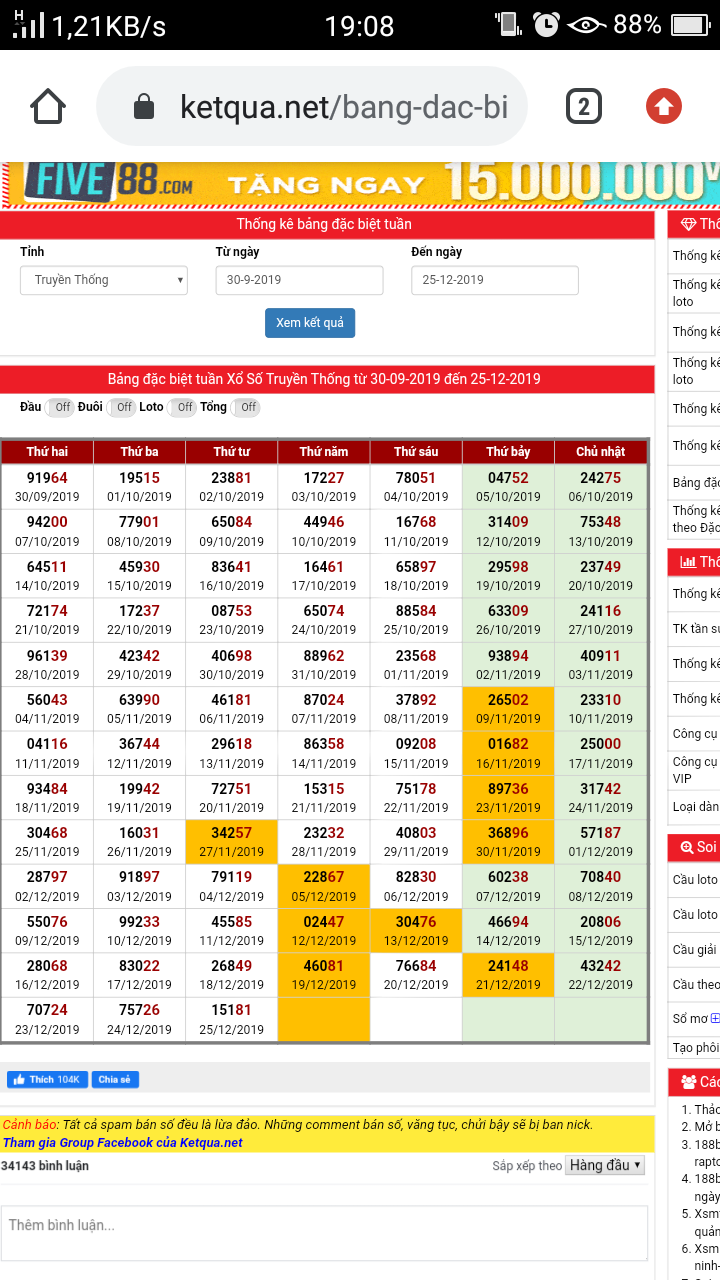The image size is (720, 1280).
Task: Select the Chủ nhật column header
Action: click(x=600, y=452)
